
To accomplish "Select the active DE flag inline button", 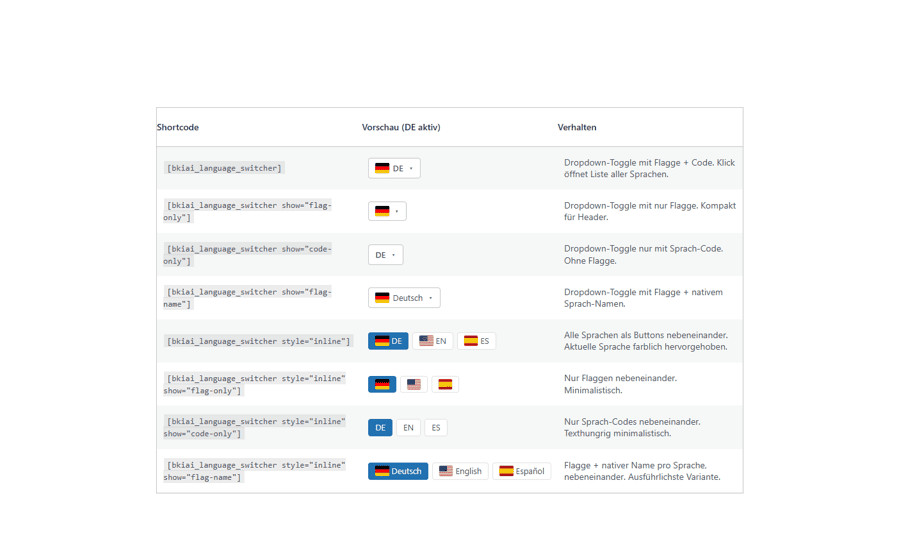I will coord(388,341).
